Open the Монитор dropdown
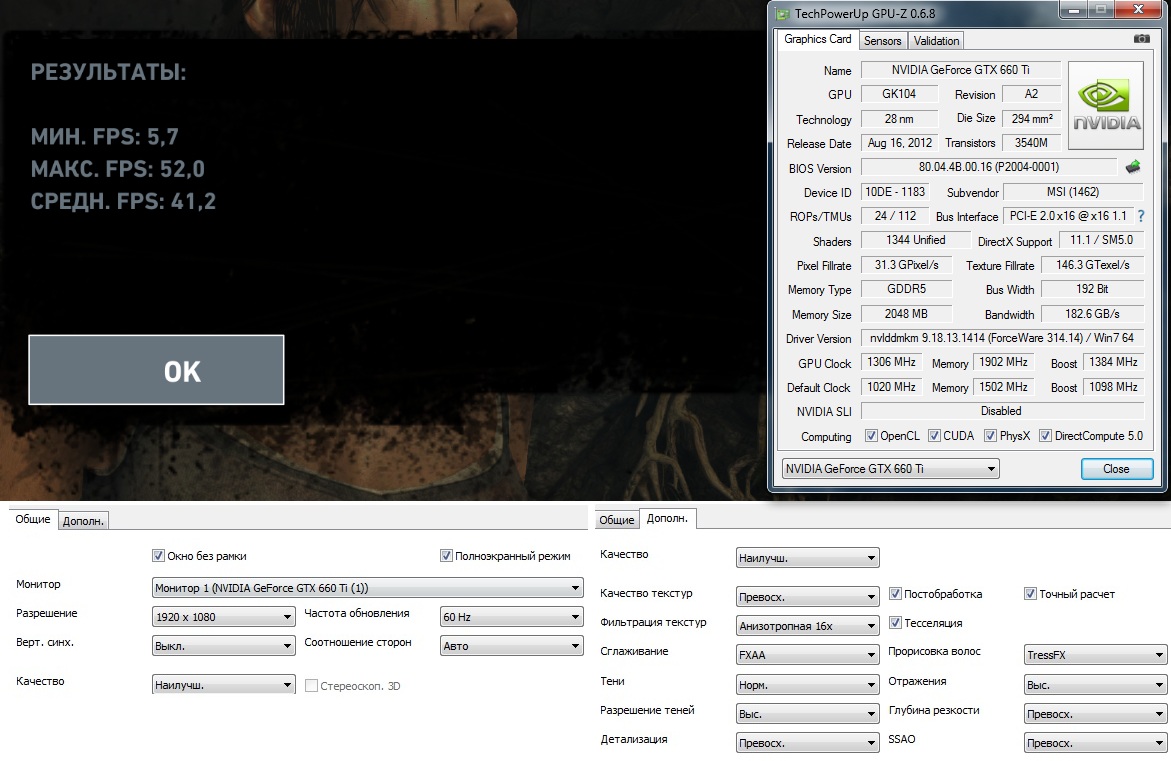1171x761 pixels. point(367,588)
